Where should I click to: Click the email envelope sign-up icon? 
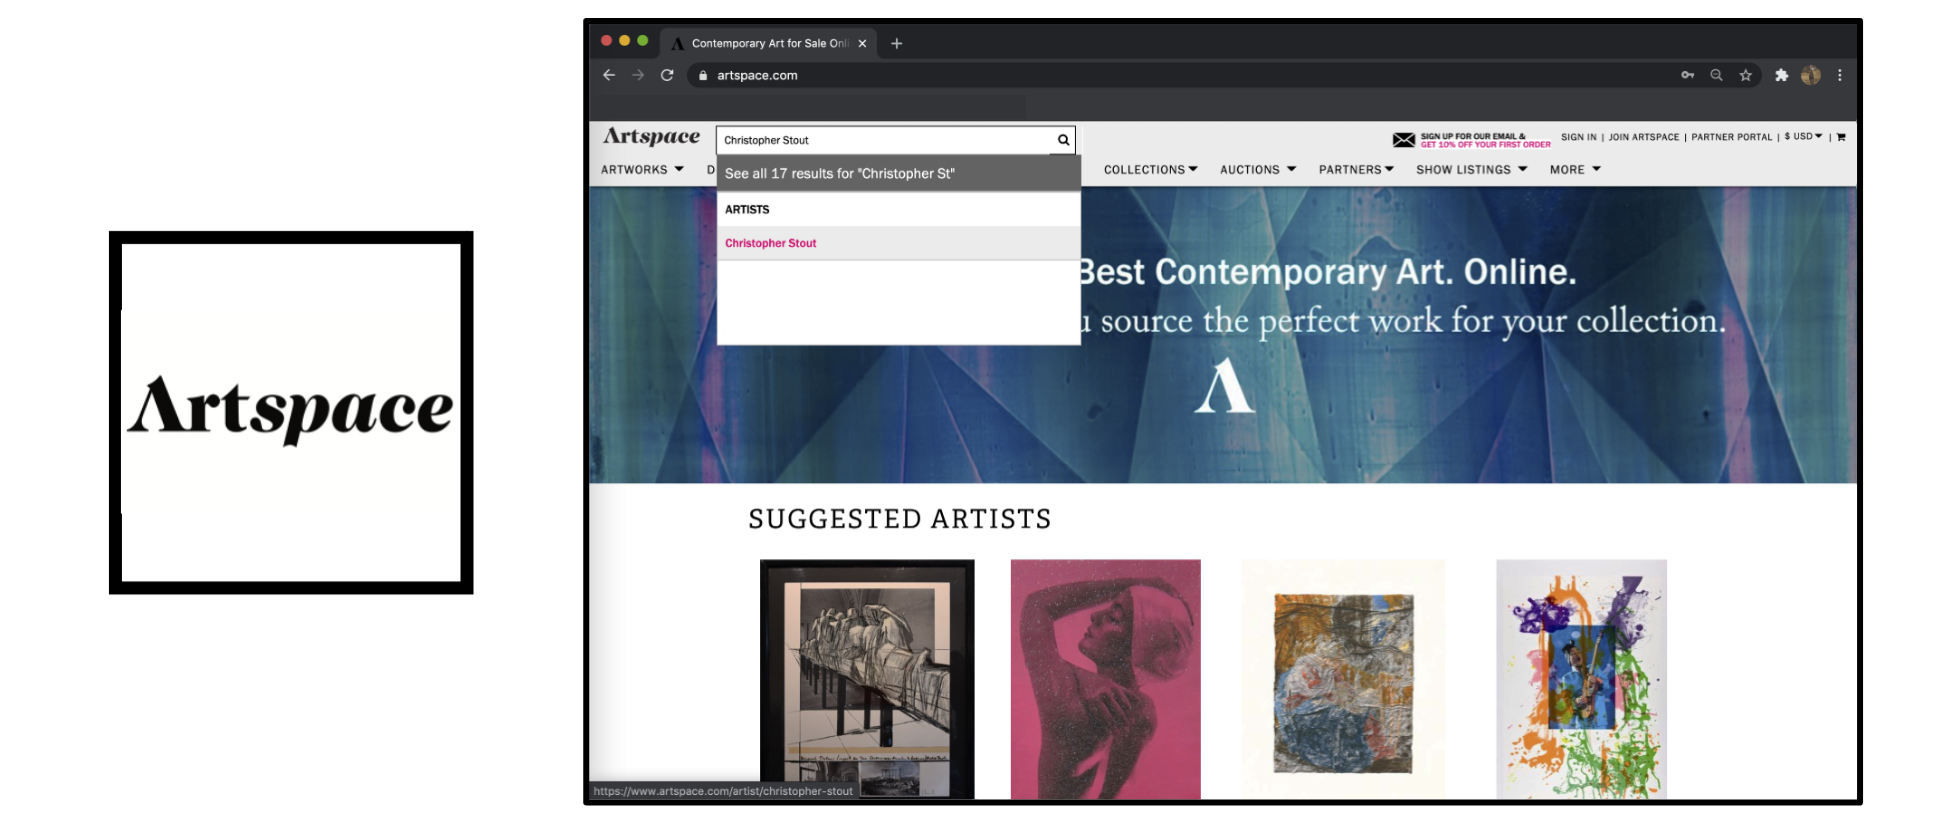[1404, 140]
